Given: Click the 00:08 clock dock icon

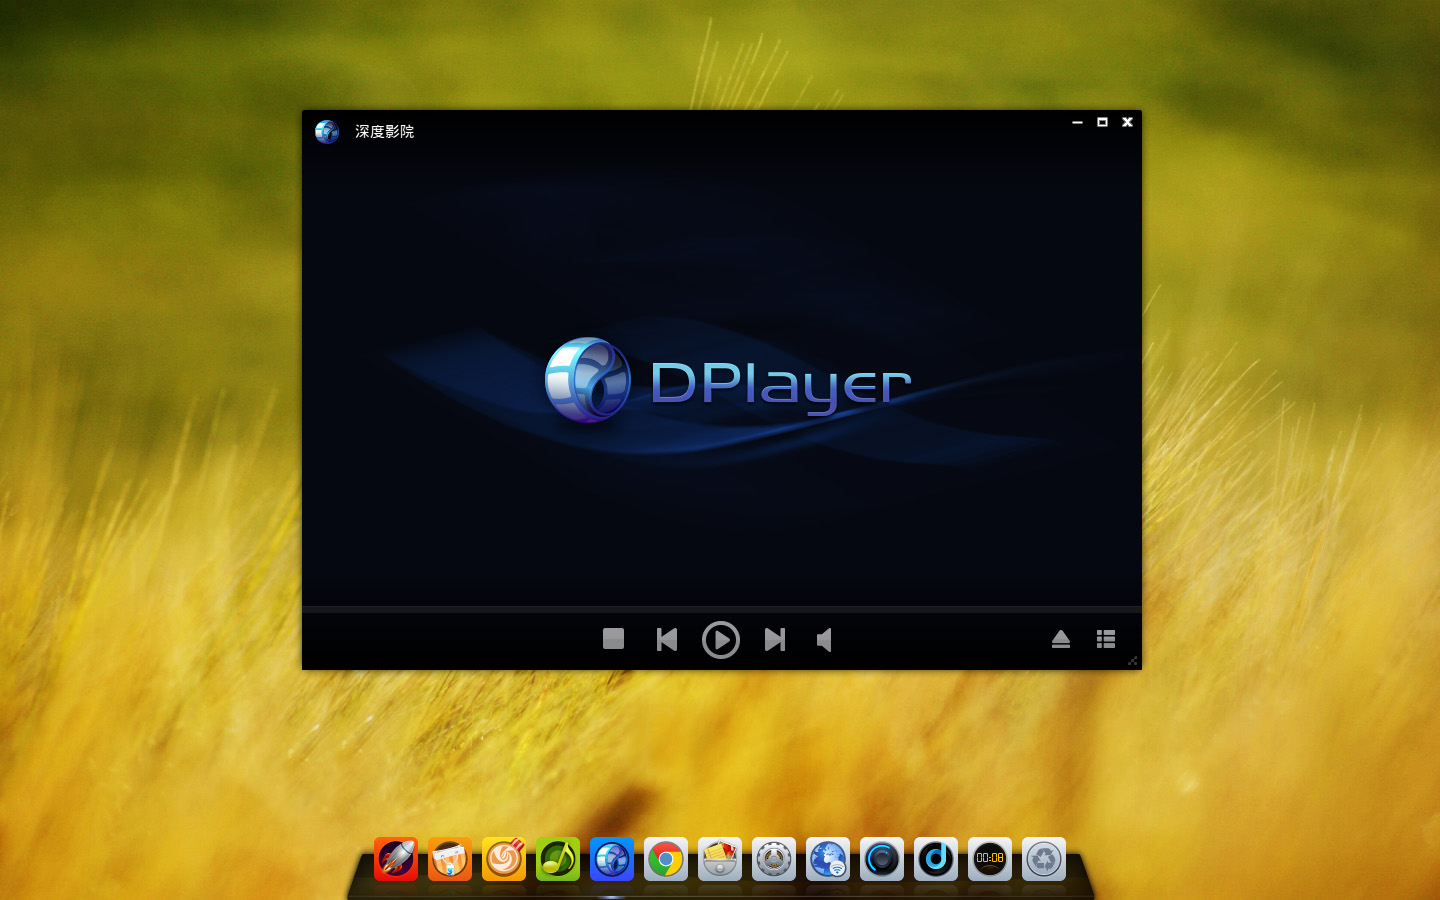Looking at the screenshot, I should point(990,859).
